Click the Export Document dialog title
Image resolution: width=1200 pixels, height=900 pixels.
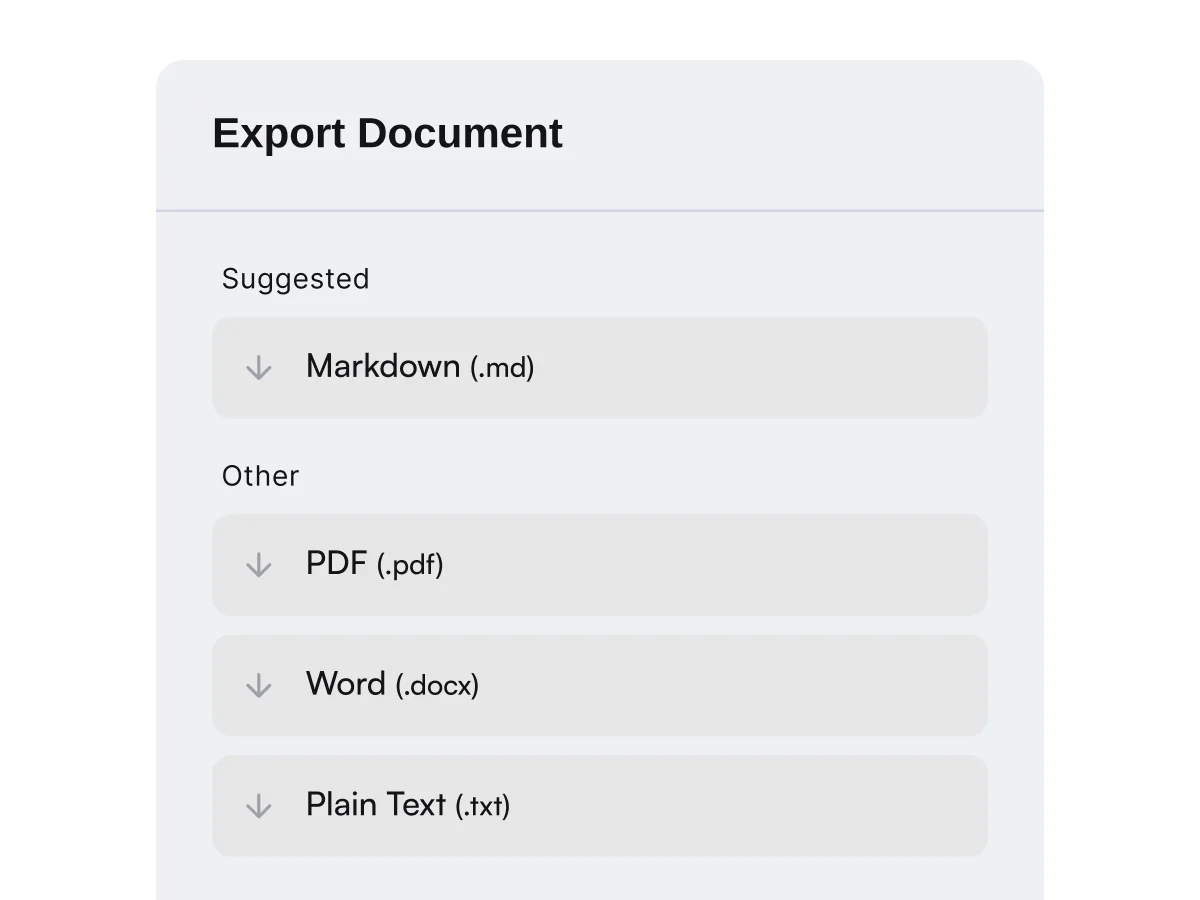pyautogui.click(x=387, y=133)
